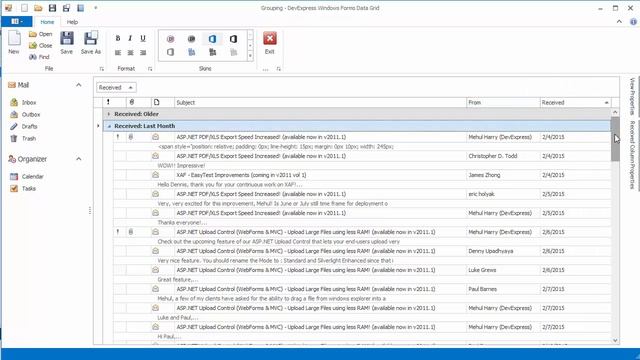Collapse the ribbon with the up chevron
The width and height of the screenshot is (640, 360).
[619, 22]
